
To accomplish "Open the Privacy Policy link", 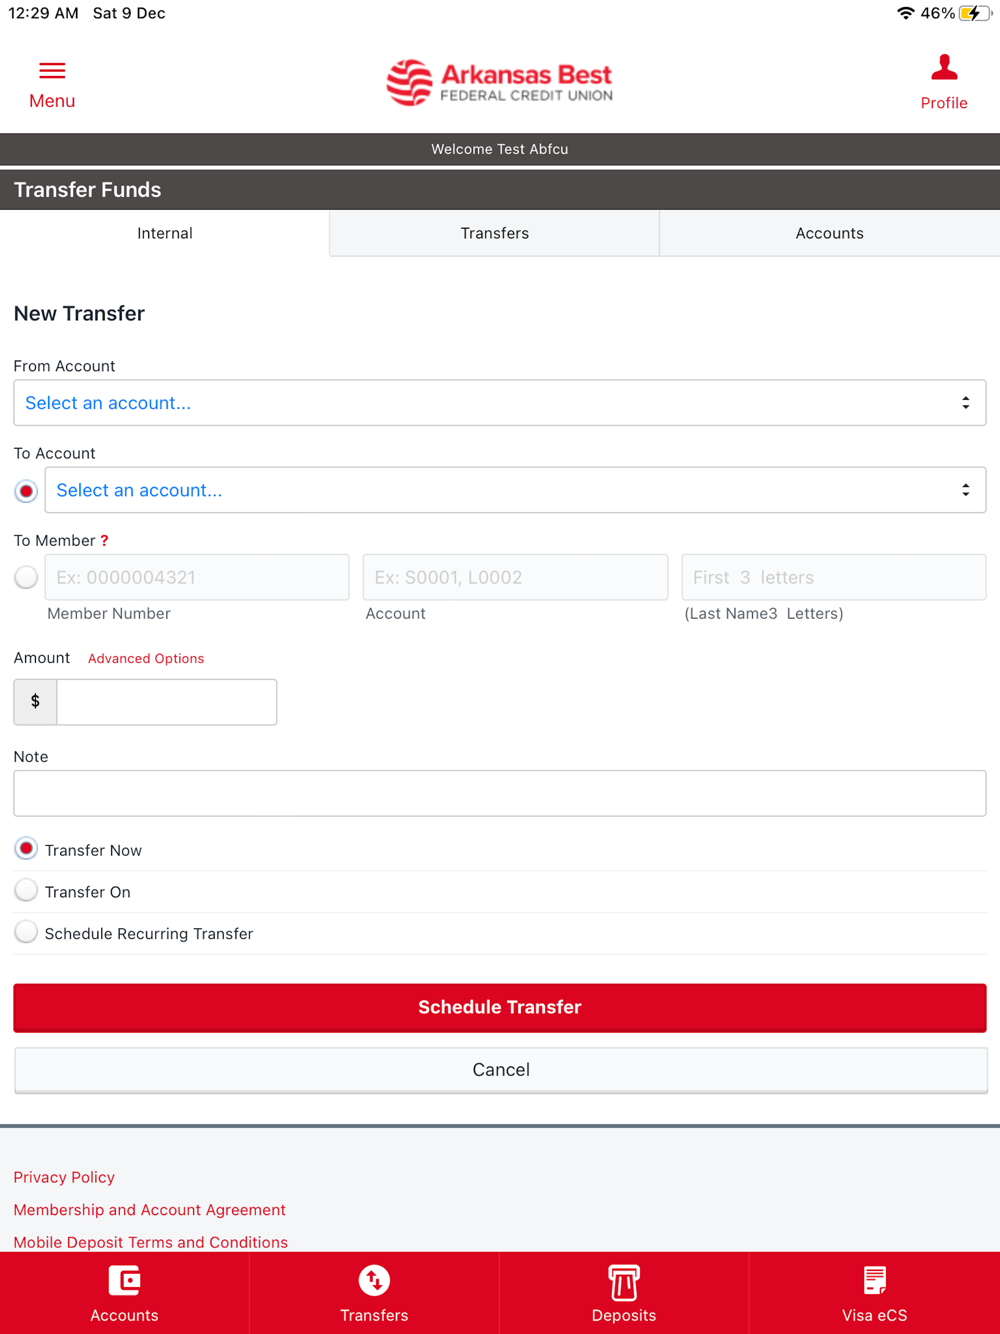I will pyautogui.click(x=64, y=1177).
